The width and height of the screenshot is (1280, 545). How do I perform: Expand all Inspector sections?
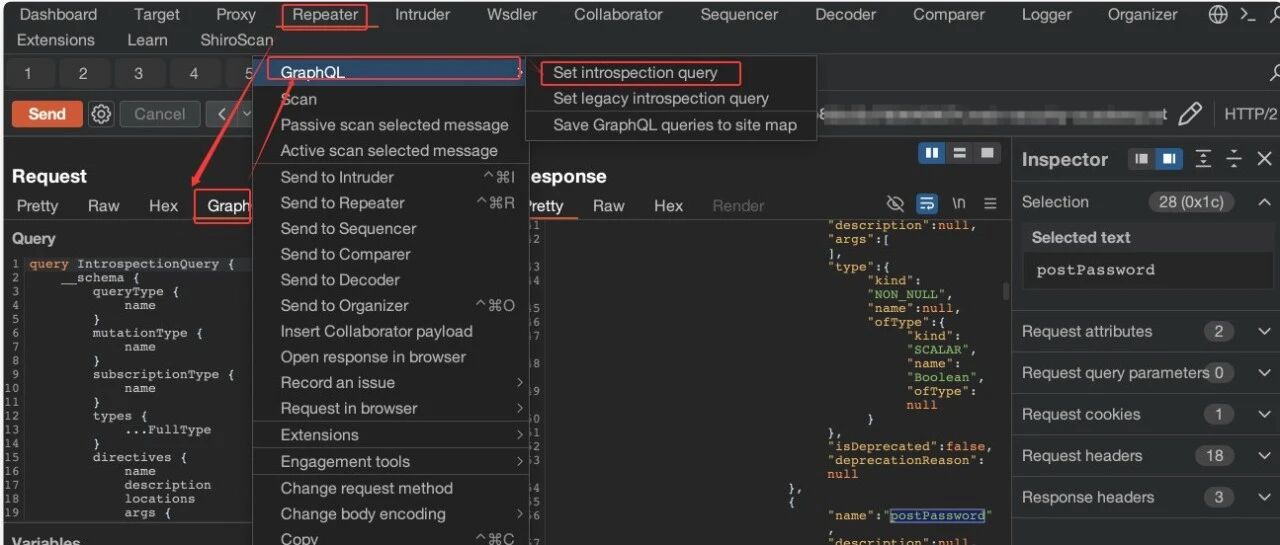point(1203,159)
